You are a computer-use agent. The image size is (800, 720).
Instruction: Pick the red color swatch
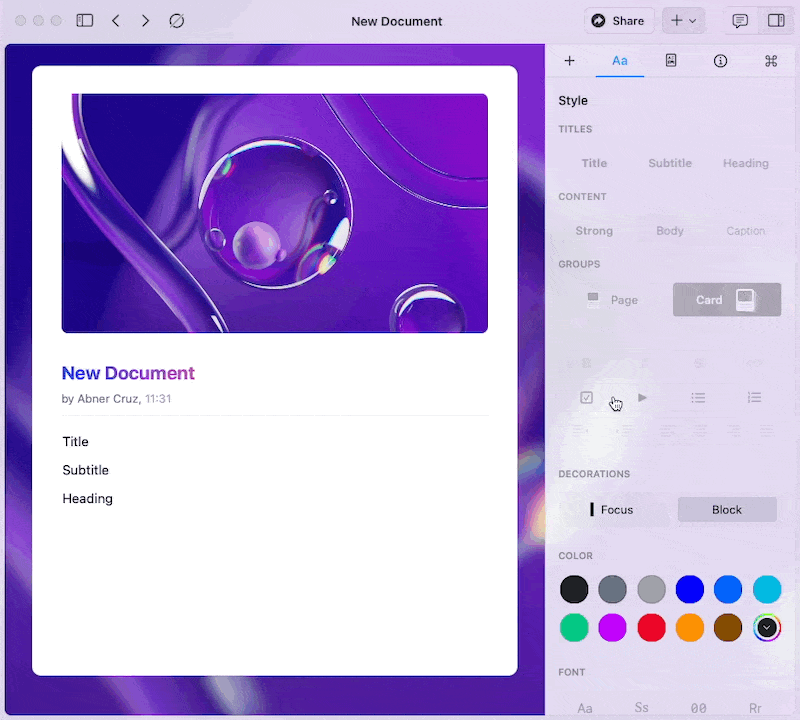[651, 628]
